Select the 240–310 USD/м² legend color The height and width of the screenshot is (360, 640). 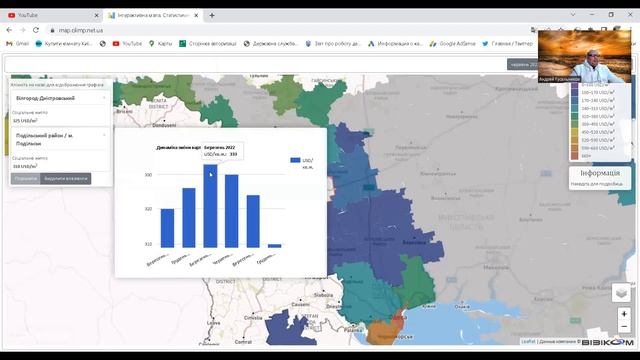tap(575, 108)
